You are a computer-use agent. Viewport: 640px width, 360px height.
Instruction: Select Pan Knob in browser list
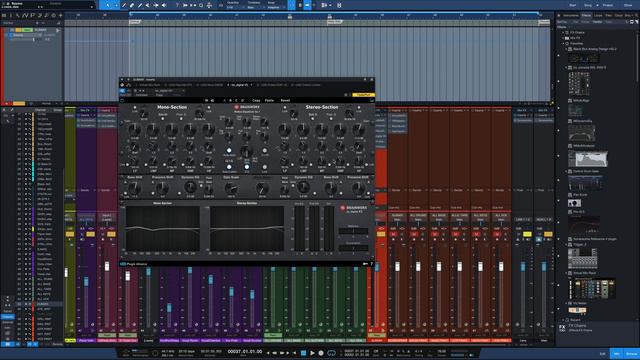pyautogui.click(x=580, y=195)
